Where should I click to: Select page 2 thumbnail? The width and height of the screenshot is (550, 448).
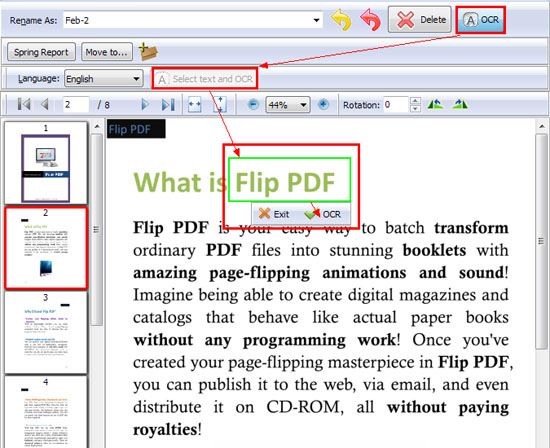tap(46, 248)
